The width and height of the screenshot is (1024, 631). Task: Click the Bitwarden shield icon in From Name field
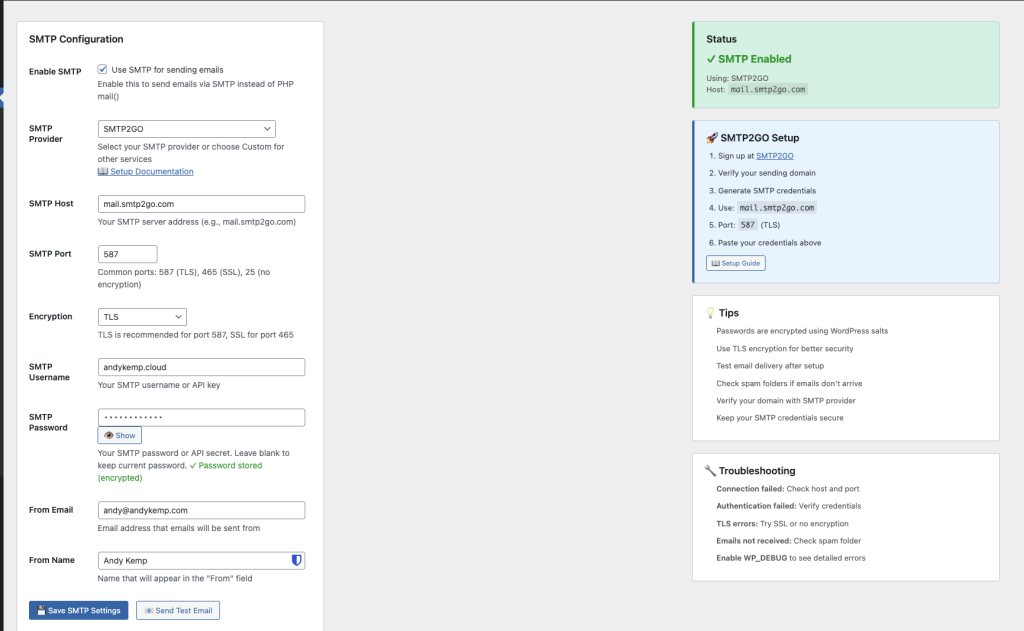(x=296, y=561)
